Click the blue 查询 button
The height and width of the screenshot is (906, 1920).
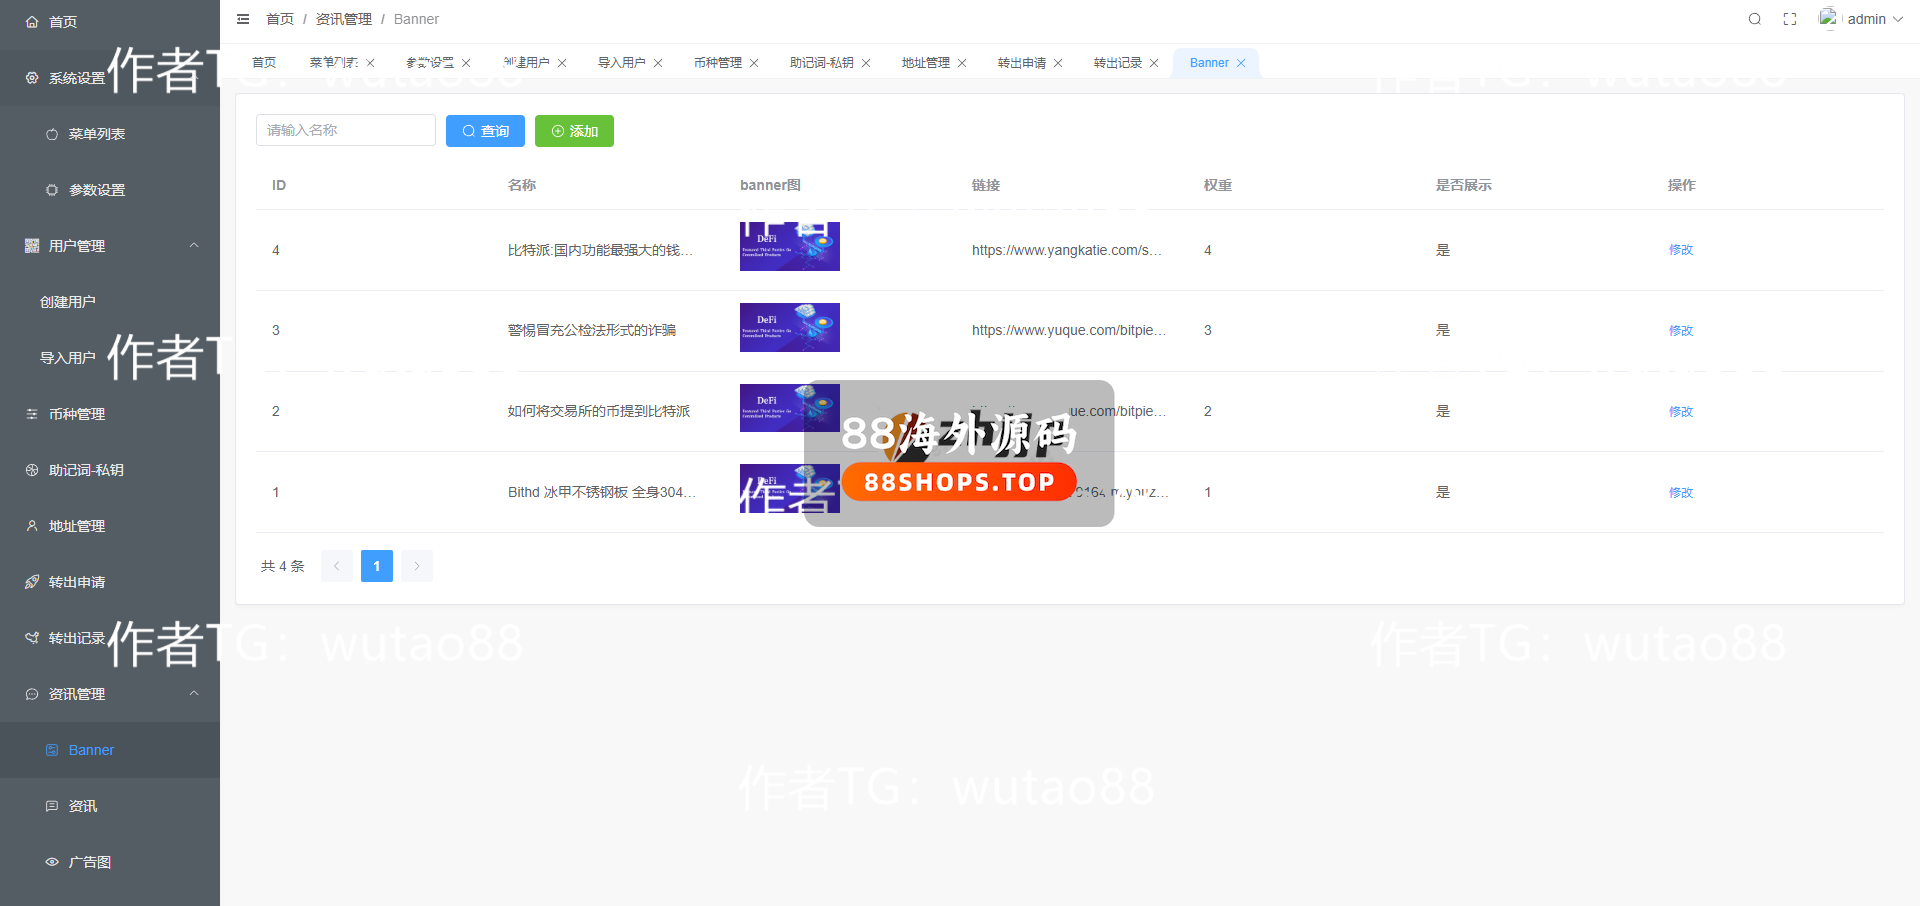[x=485, y=131]
